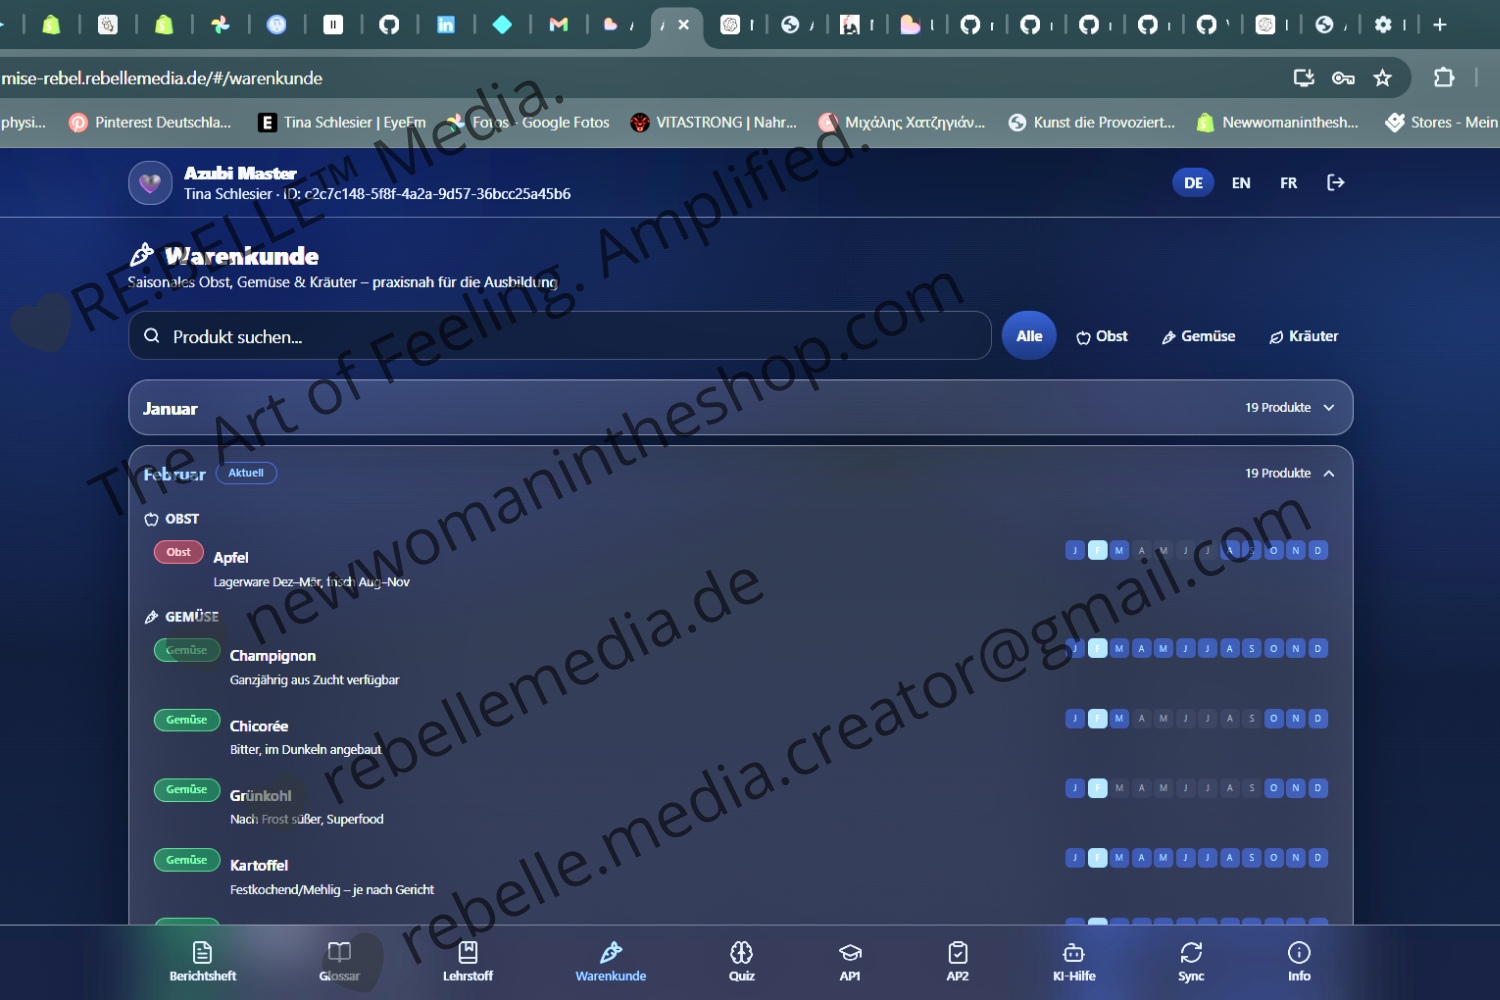Open the Quiz section
The image size is (1500, 1000).
click(x=741, y=961)
